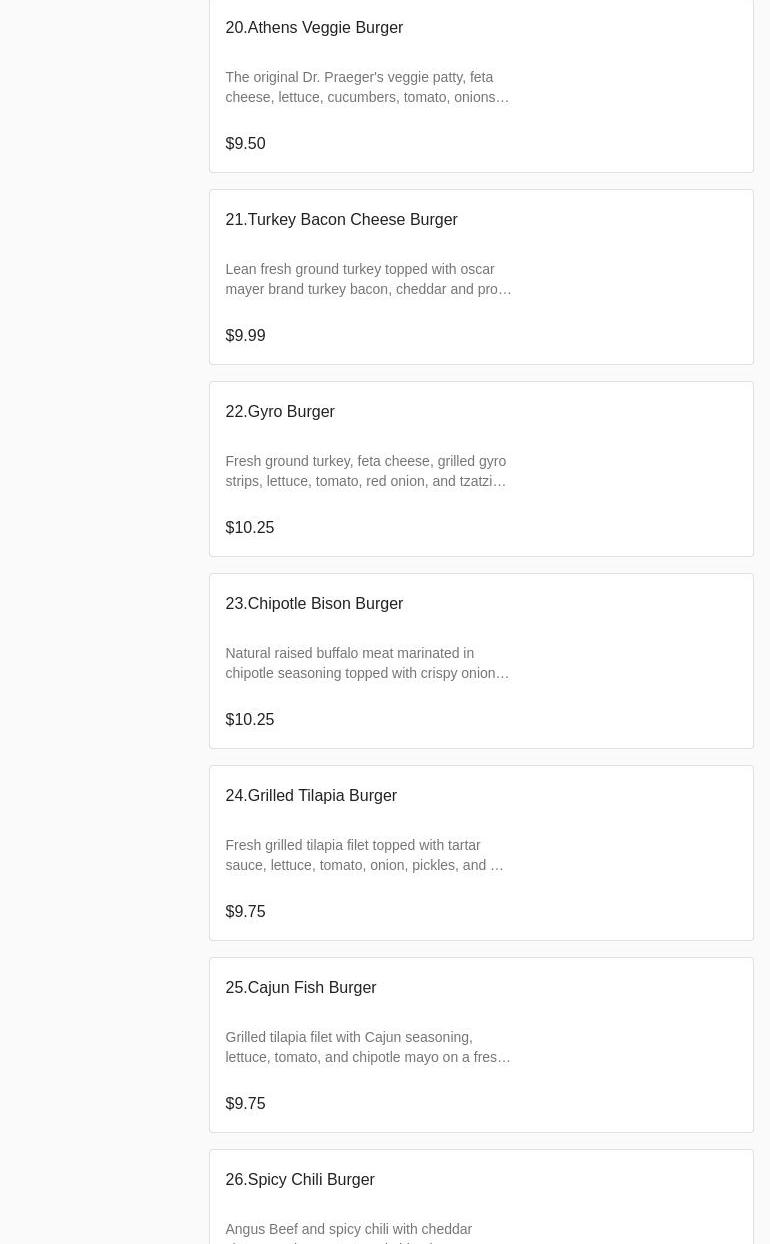
Task: Open the Gyro Burger menu item
Action: coord(280,412)
